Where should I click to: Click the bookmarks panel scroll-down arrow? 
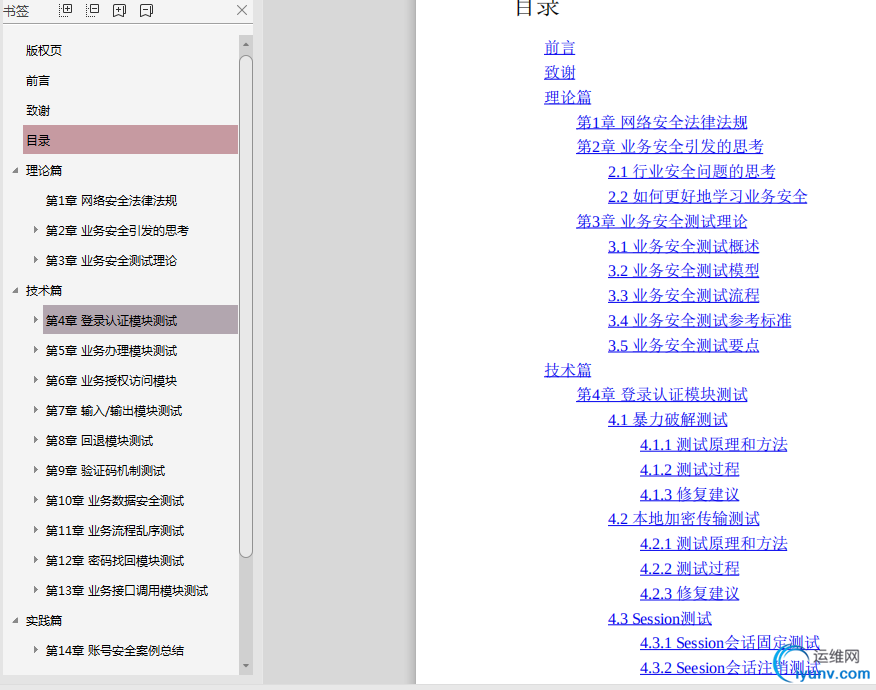[x=246, y=666]
